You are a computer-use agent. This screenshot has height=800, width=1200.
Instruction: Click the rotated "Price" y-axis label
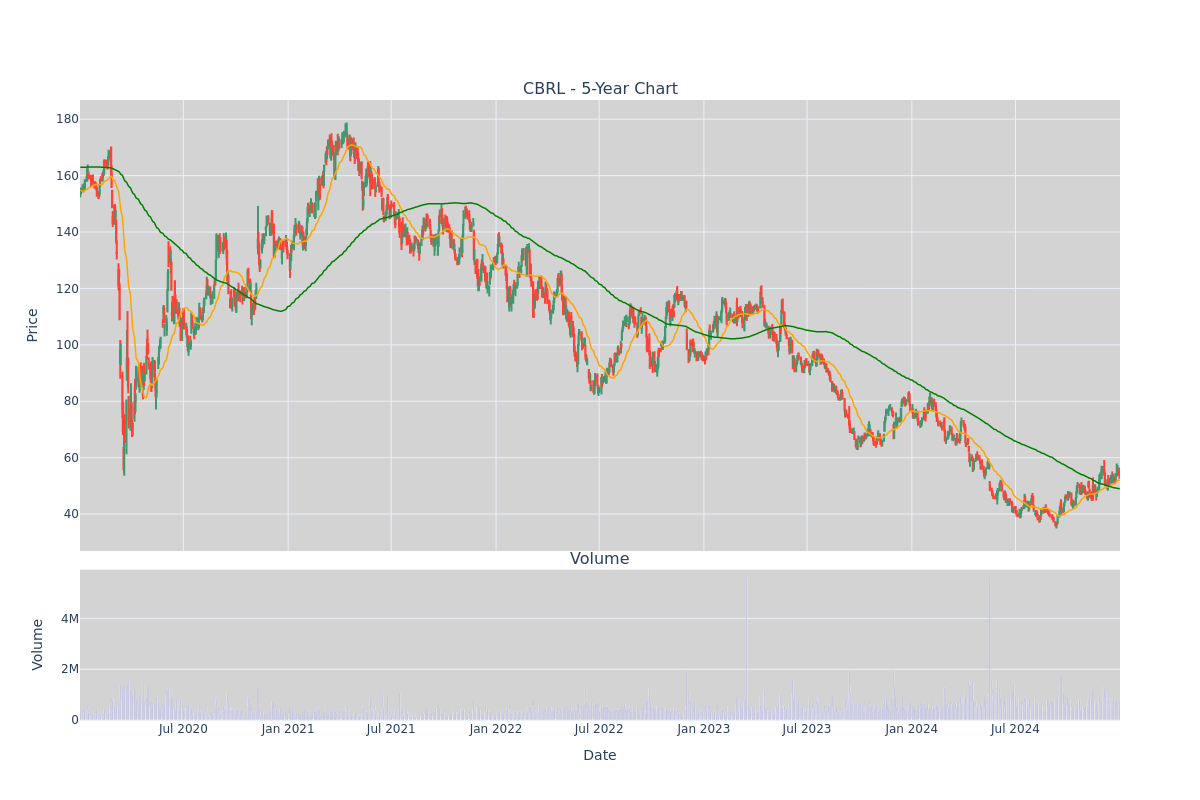pyautogui.click(x=33, y=325)
